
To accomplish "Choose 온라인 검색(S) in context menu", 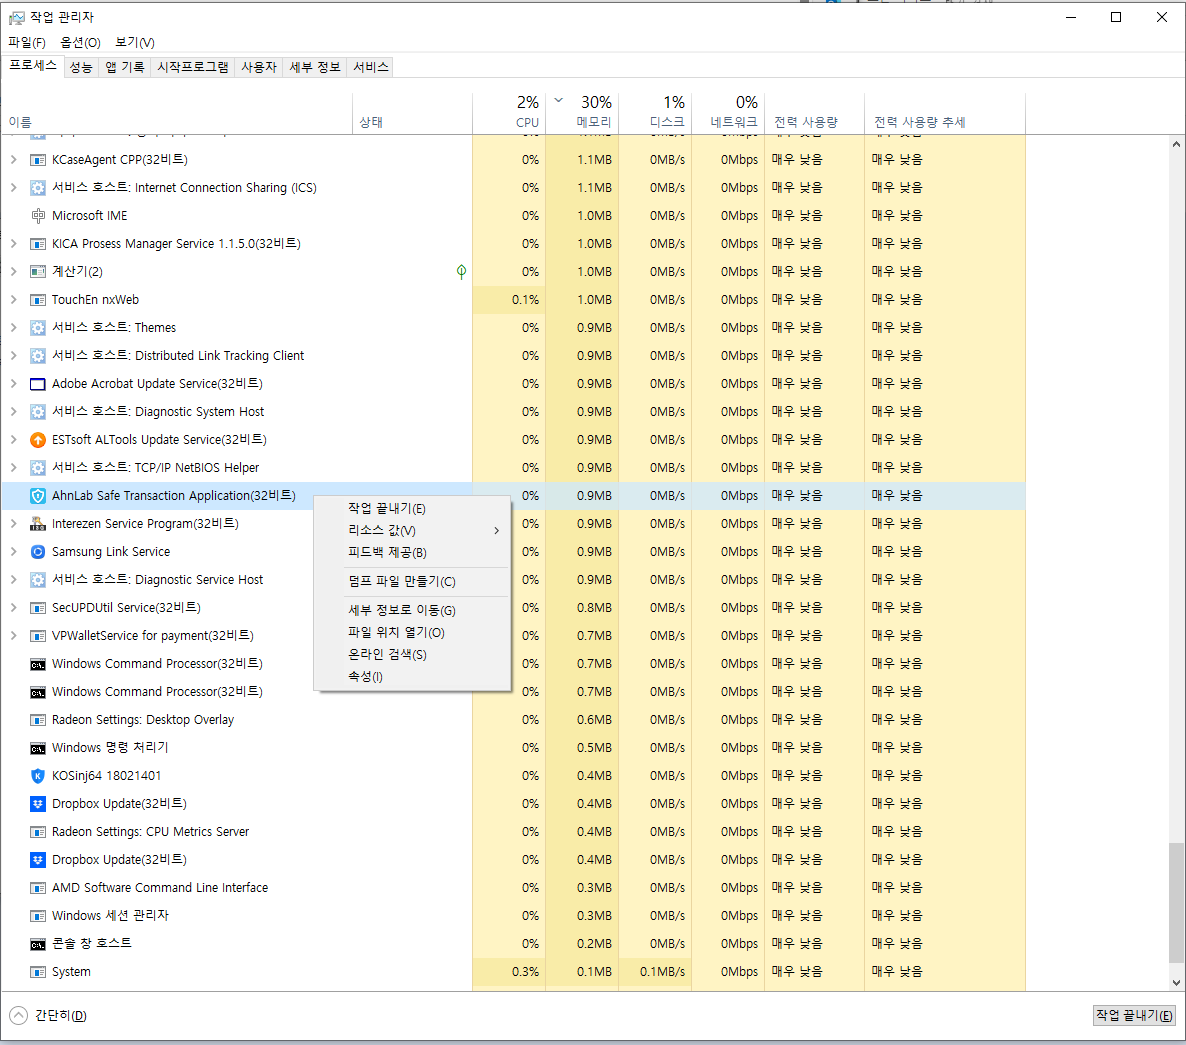I will tap(412, 654).
